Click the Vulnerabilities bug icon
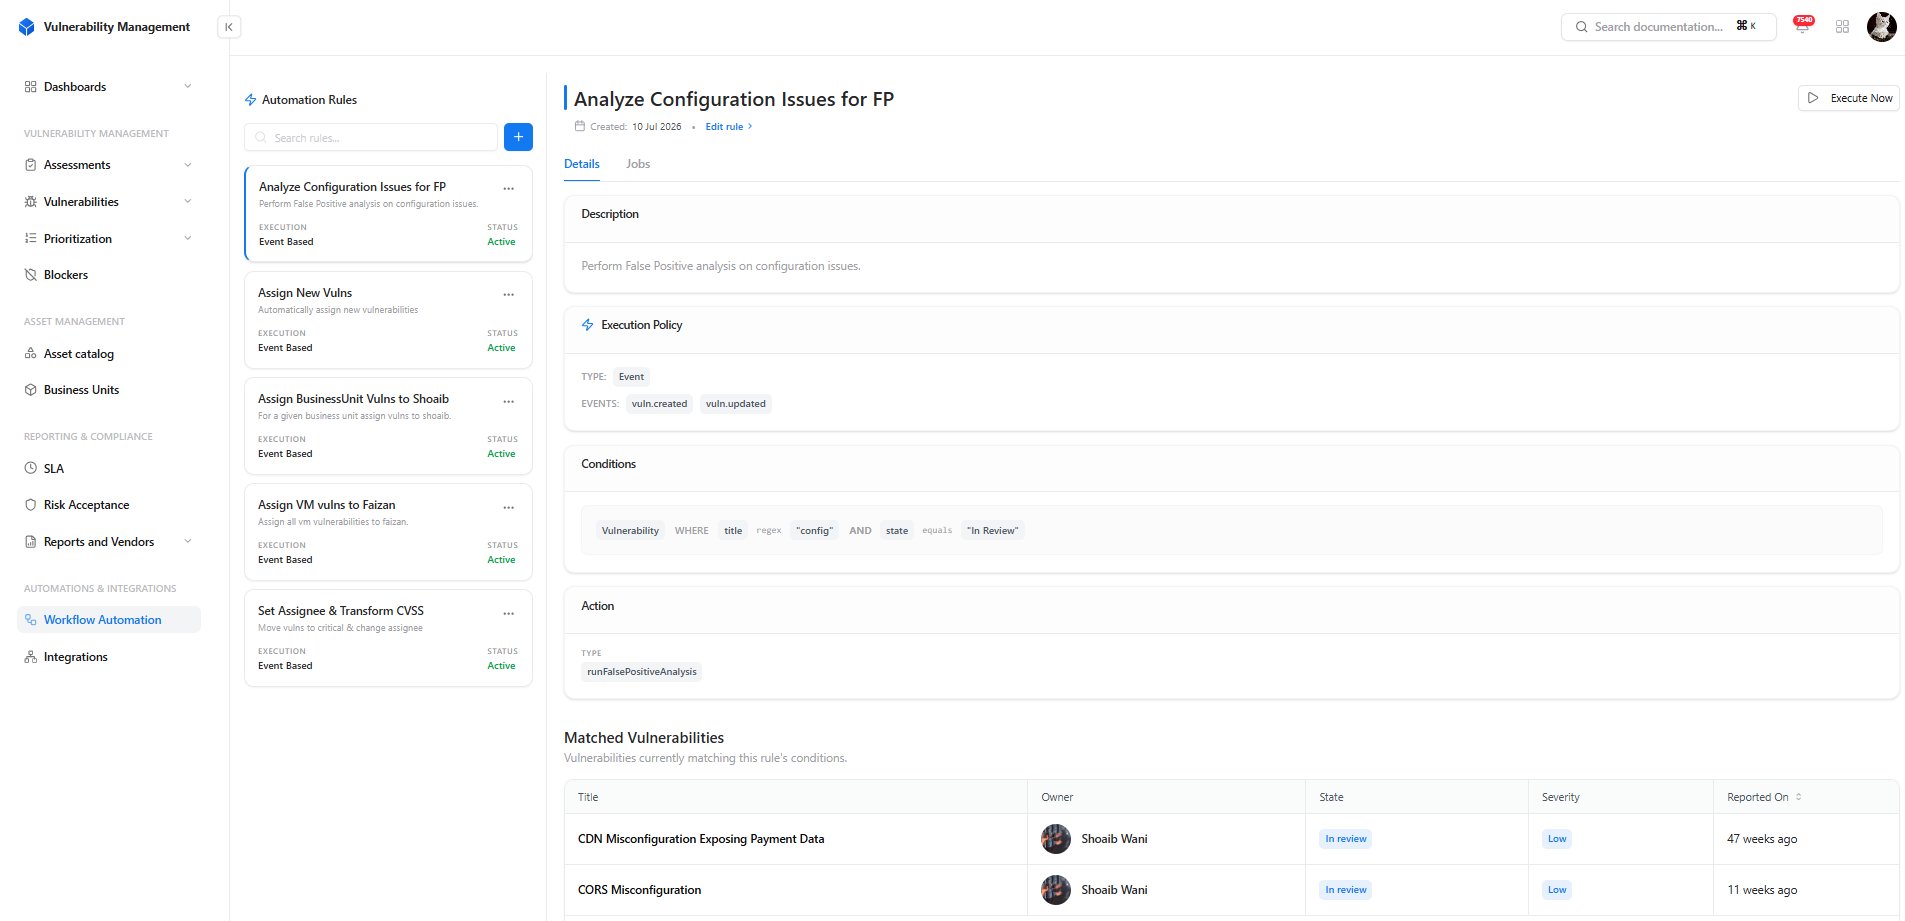The height and width of the screenshot is (921, 1905). pos(30,202)
